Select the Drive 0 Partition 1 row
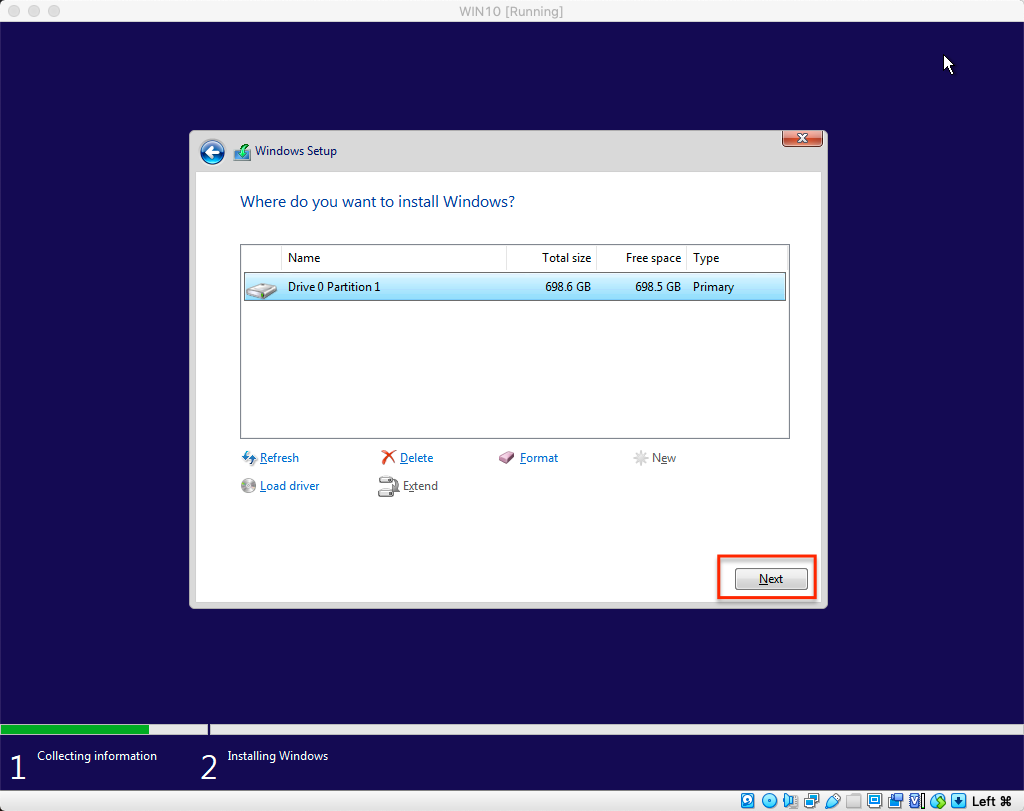Screen dimensions: 1024x811 [515, 287]
